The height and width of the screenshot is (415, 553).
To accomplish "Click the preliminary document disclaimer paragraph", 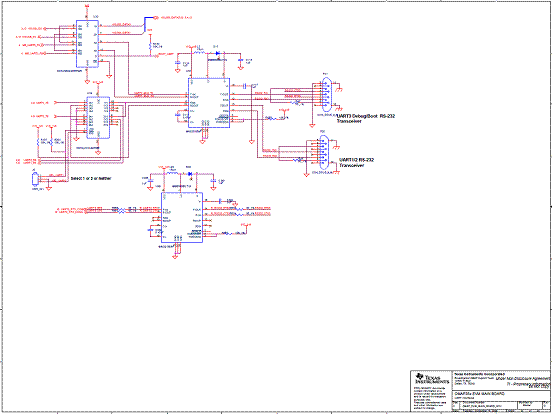I will tap(430, 398).
